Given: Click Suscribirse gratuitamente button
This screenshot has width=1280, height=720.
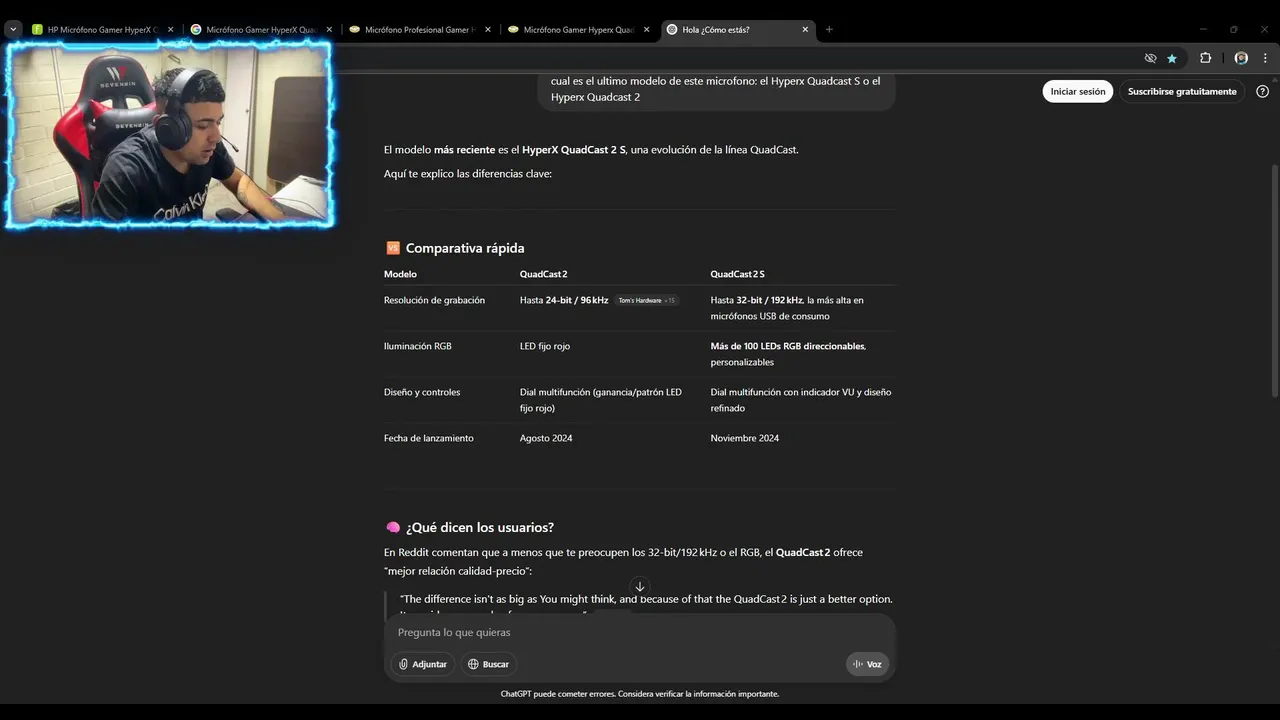Looking at the screenshot, I should coord(1182,91).
